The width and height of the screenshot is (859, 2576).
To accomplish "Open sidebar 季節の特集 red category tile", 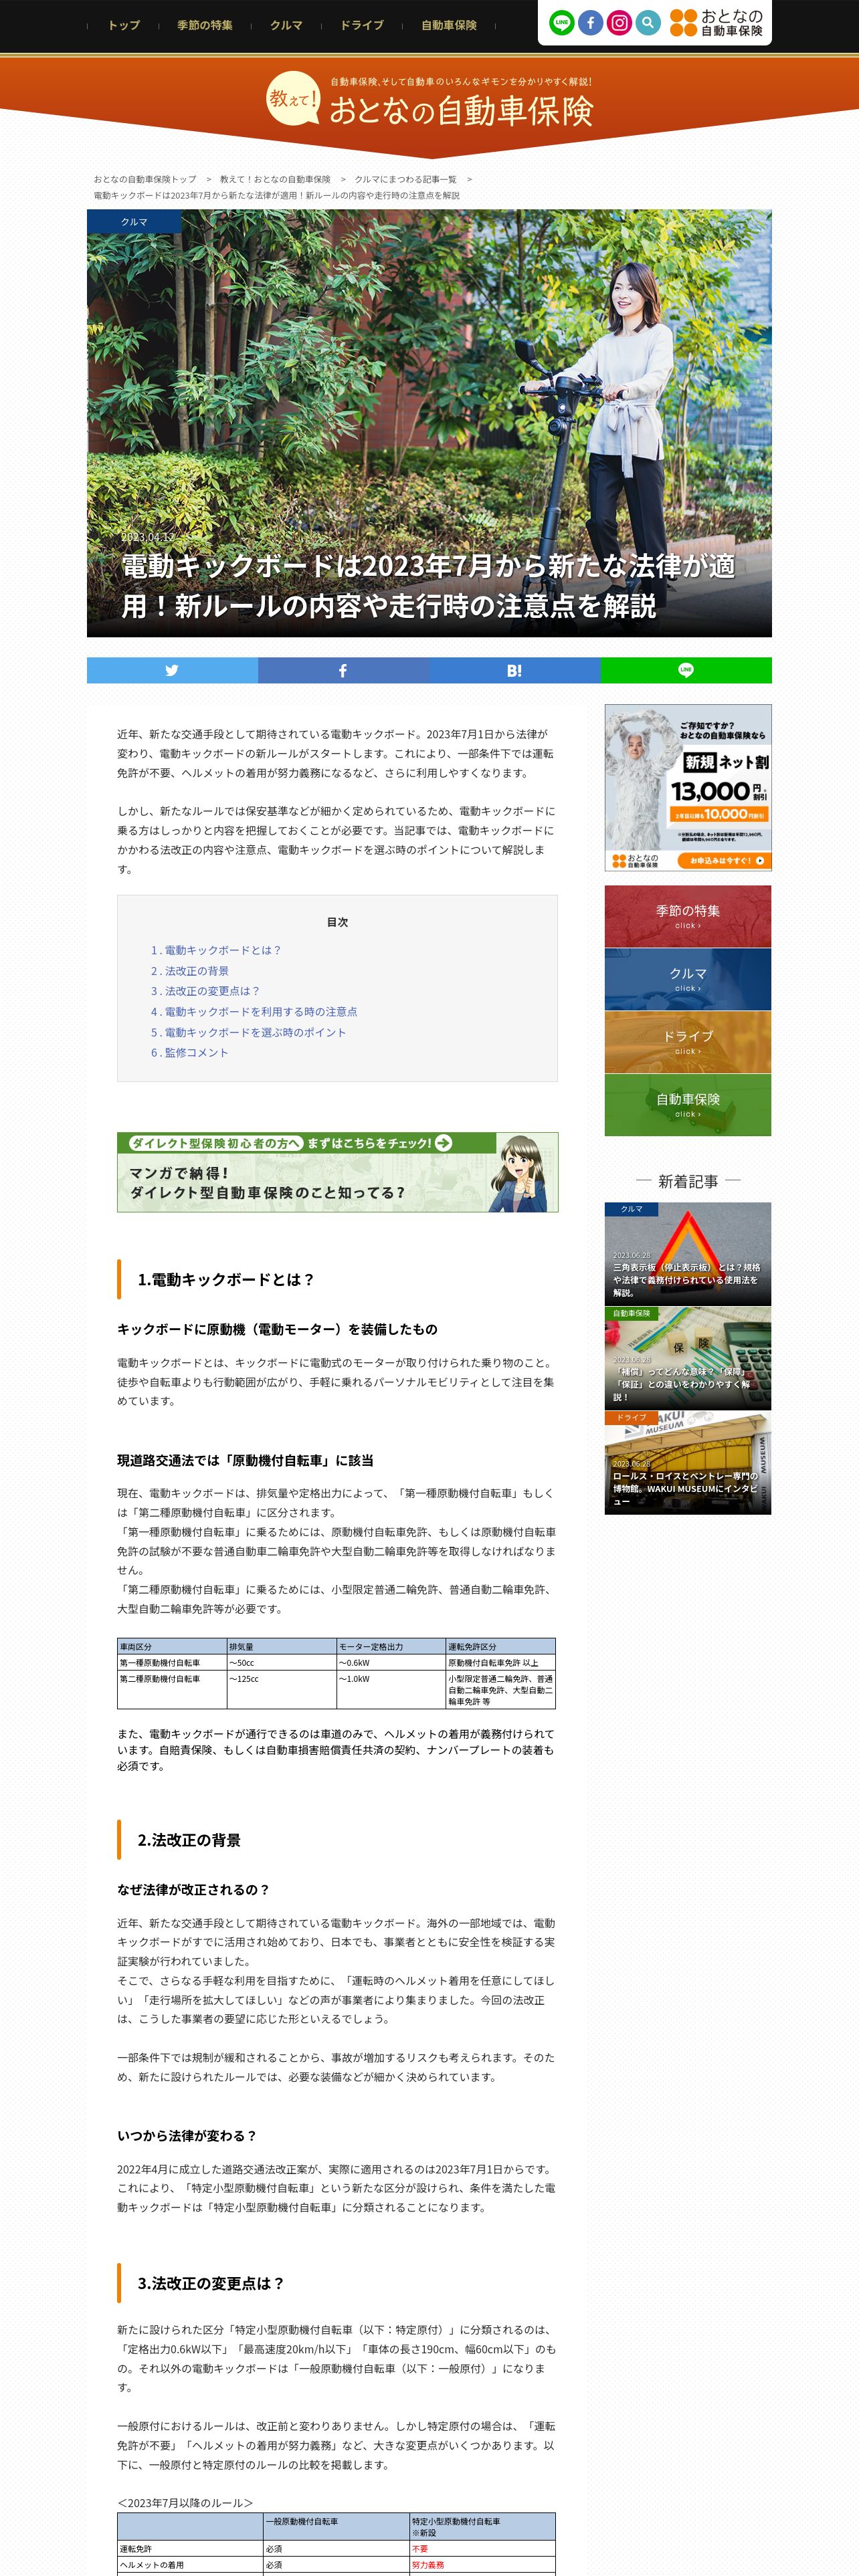I will tap(688, 916).
